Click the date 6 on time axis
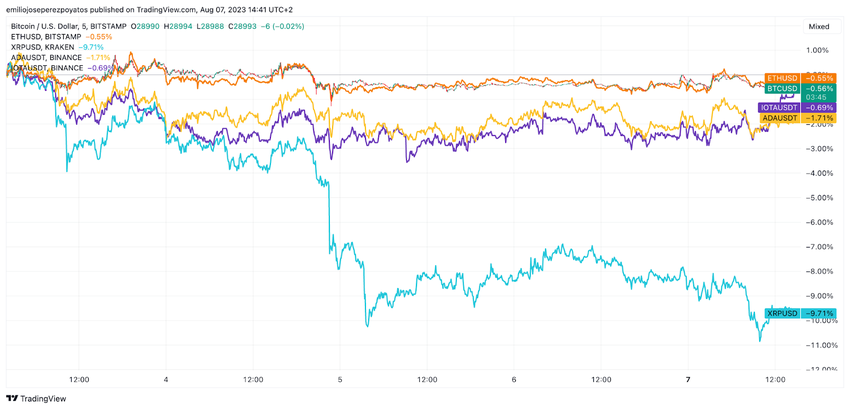 (513, 380)
